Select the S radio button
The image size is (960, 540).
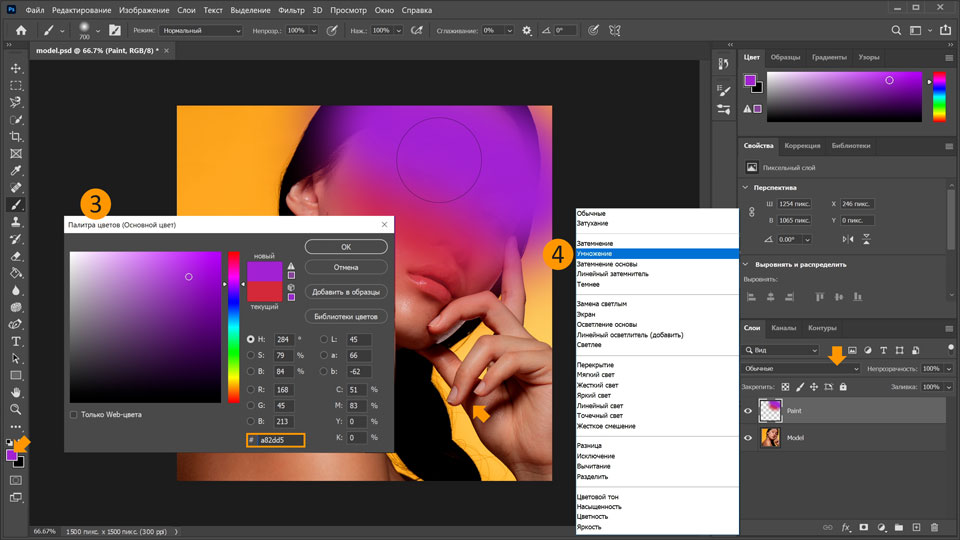(x=250, y=355)
